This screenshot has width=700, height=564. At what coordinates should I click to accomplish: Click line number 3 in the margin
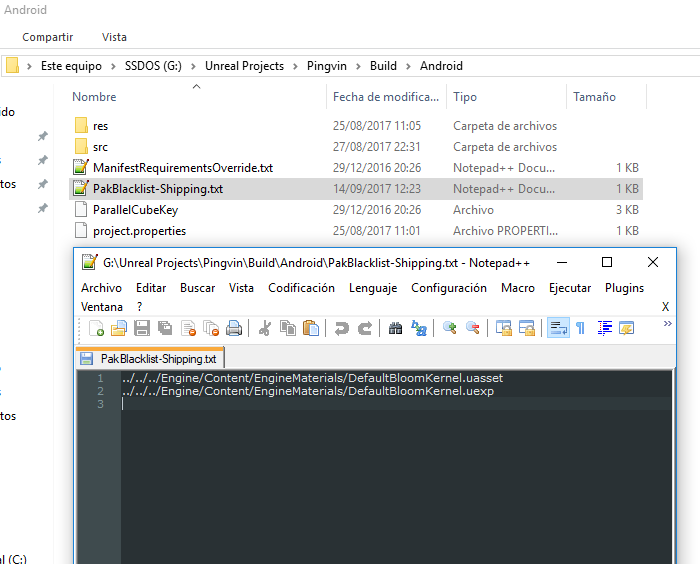100,404
